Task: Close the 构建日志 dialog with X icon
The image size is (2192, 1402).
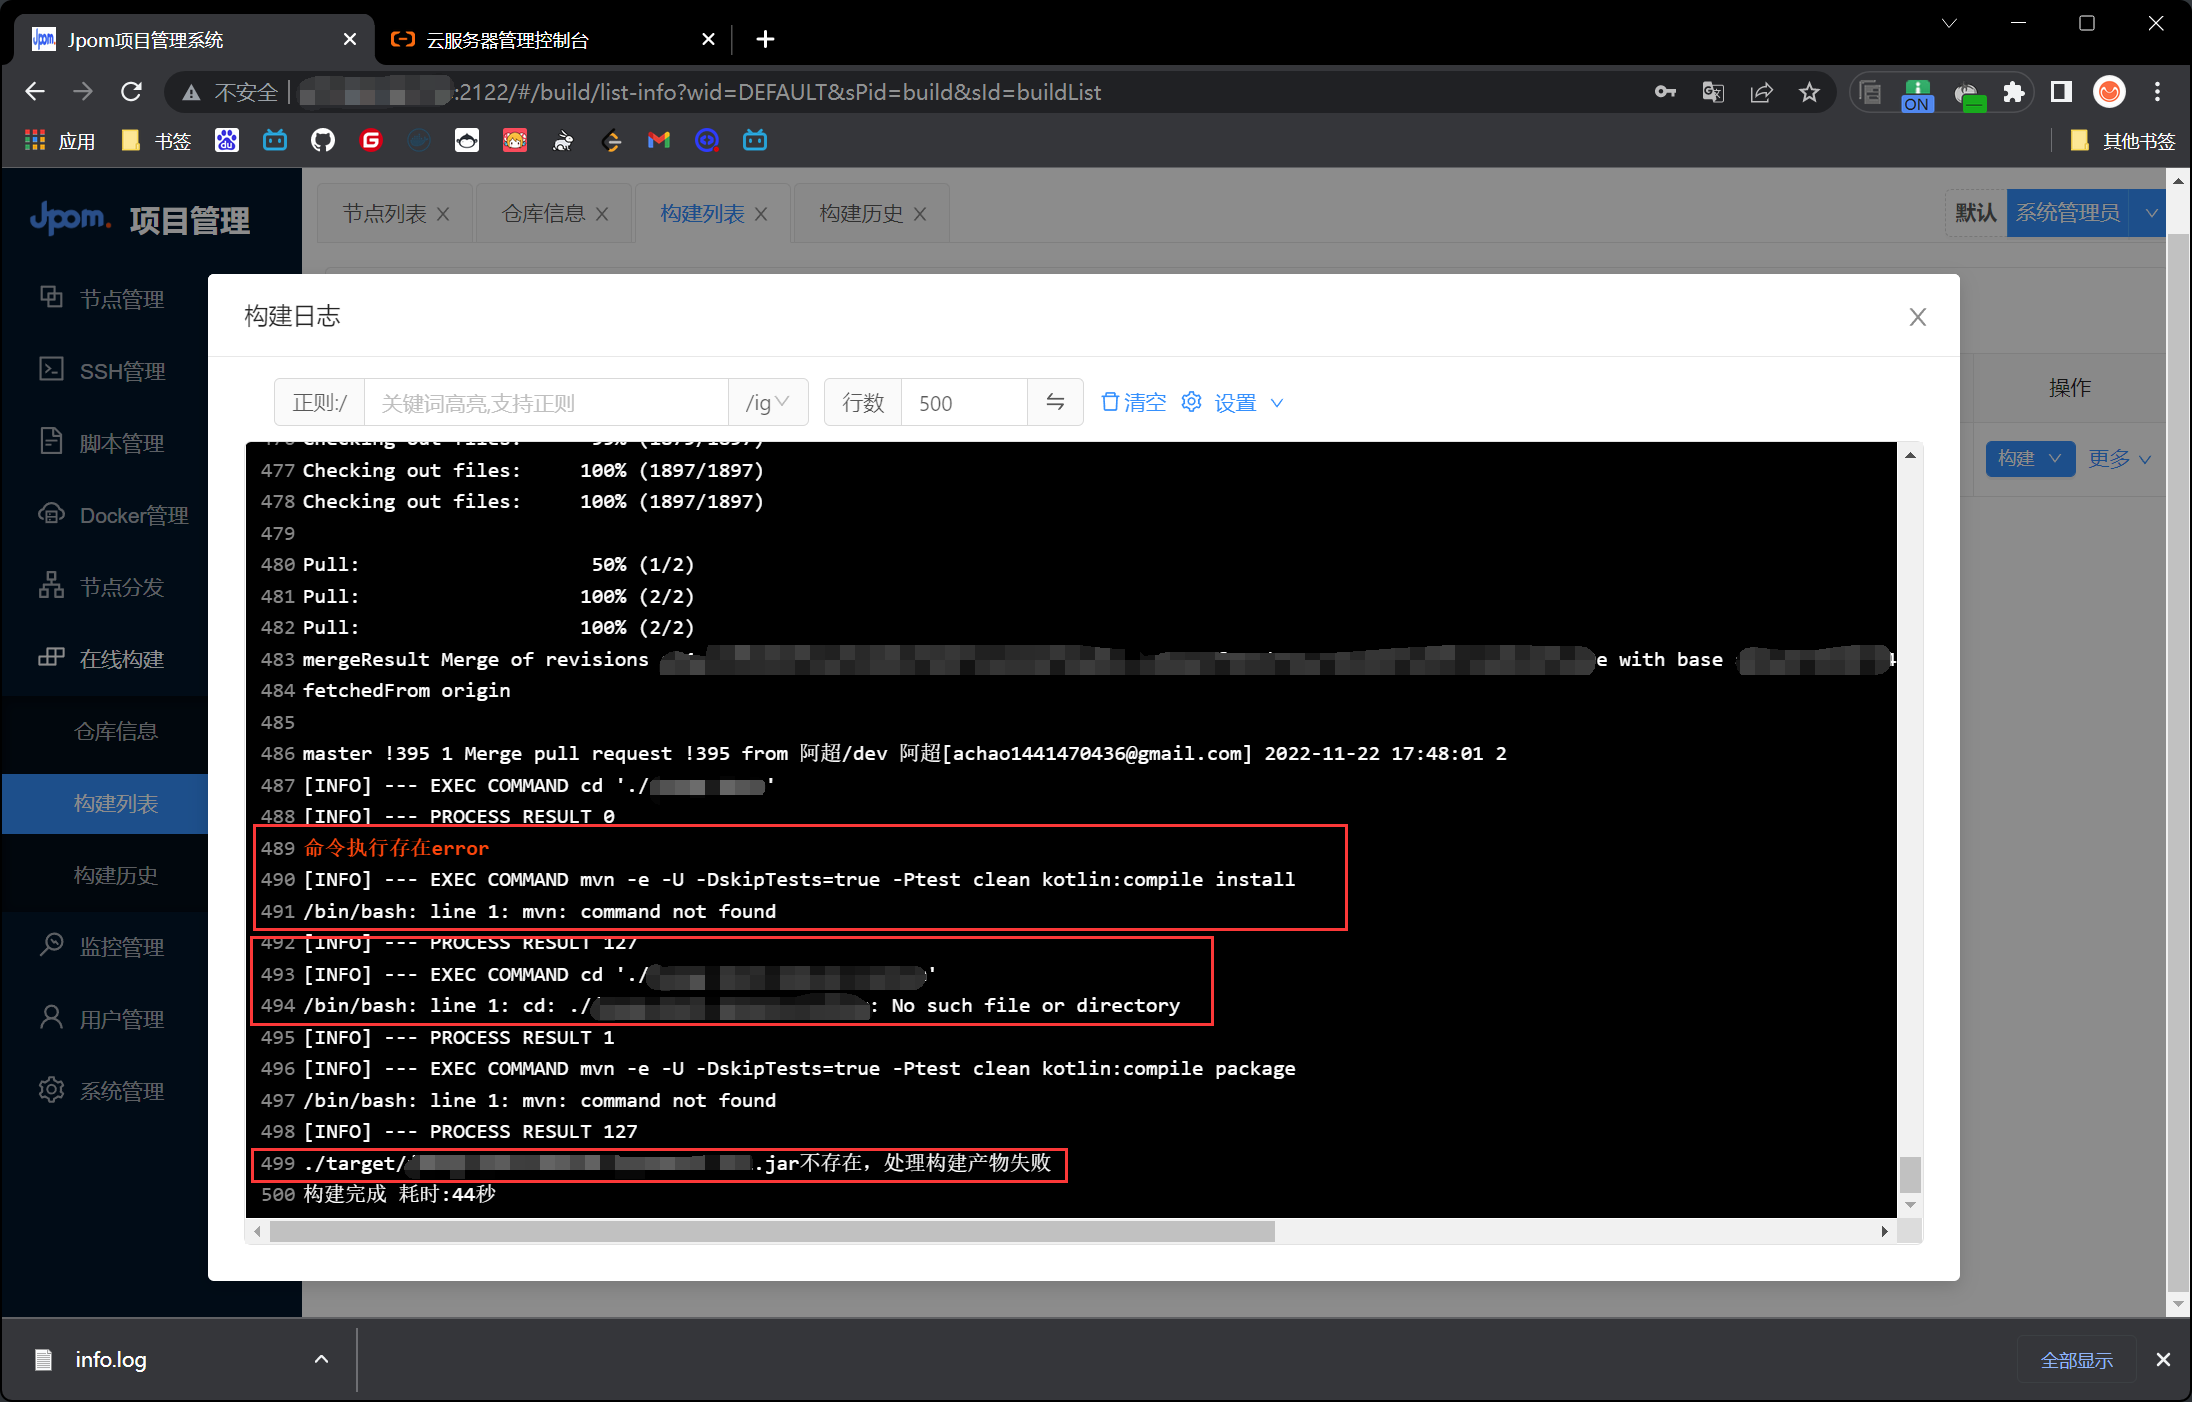Action: 1916,317
